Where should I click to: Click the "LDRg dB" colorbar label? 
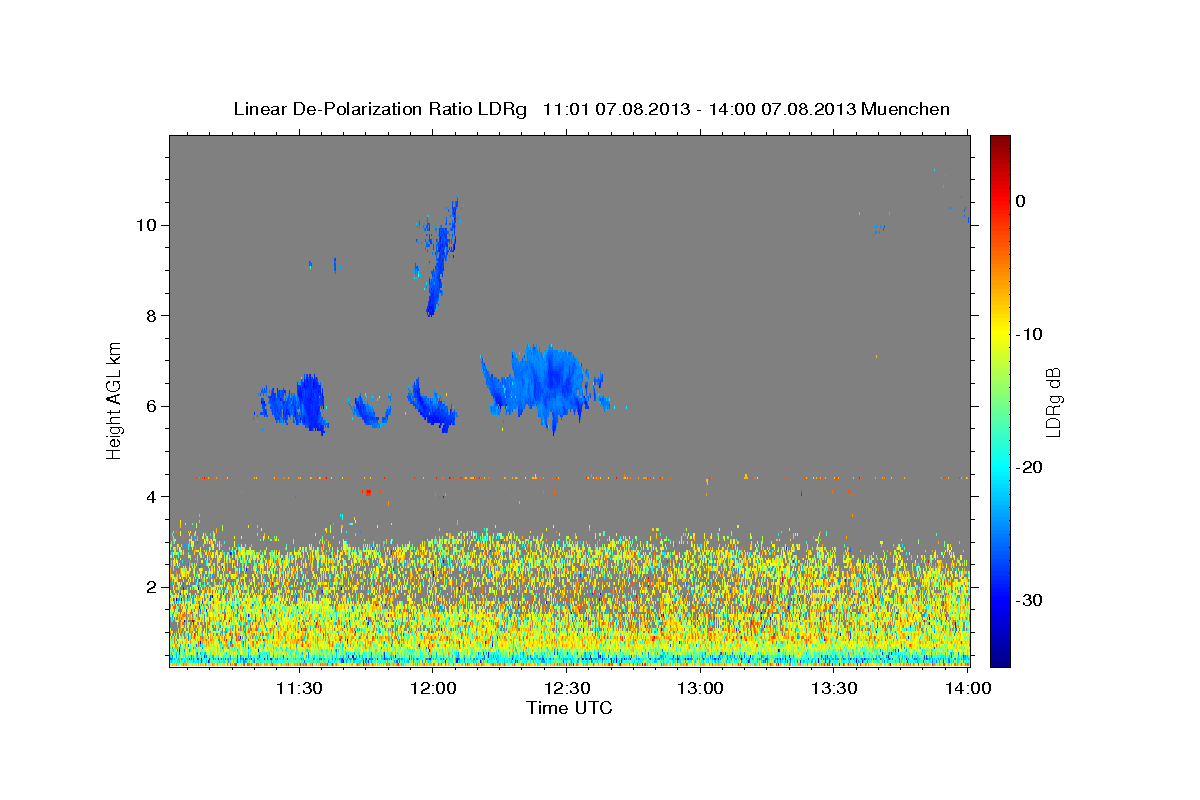pyautogui.click(x=1053, y=402)
